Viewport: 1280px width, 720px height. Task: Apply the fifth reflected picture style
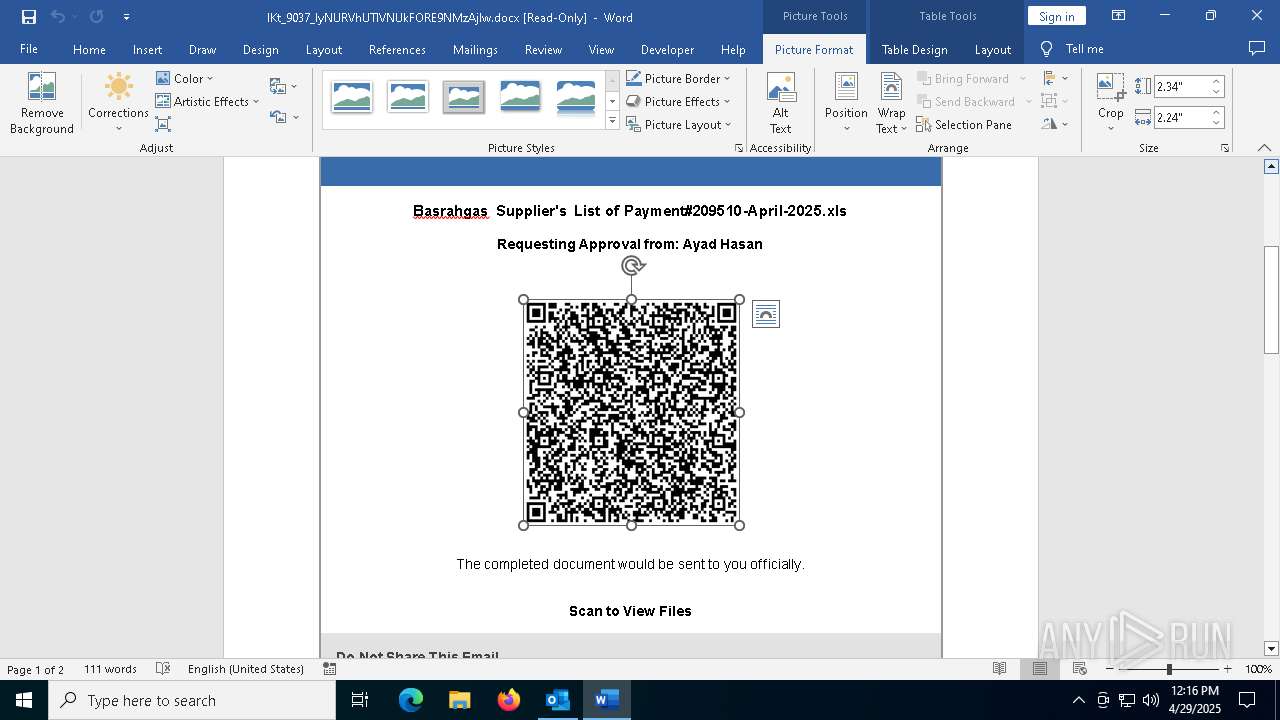point(576,97)
